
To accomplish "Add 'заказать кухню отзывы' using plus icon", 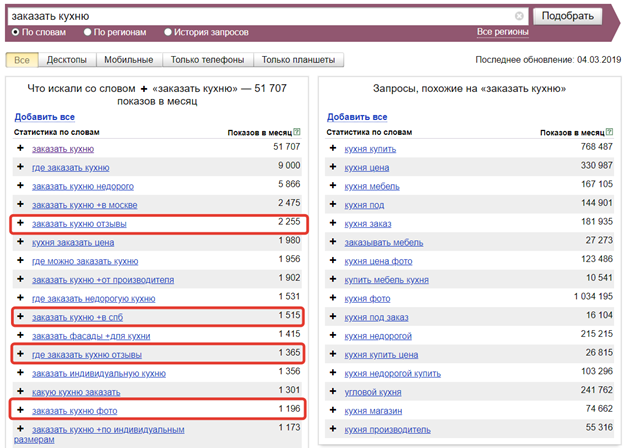I will coord(20,223).
